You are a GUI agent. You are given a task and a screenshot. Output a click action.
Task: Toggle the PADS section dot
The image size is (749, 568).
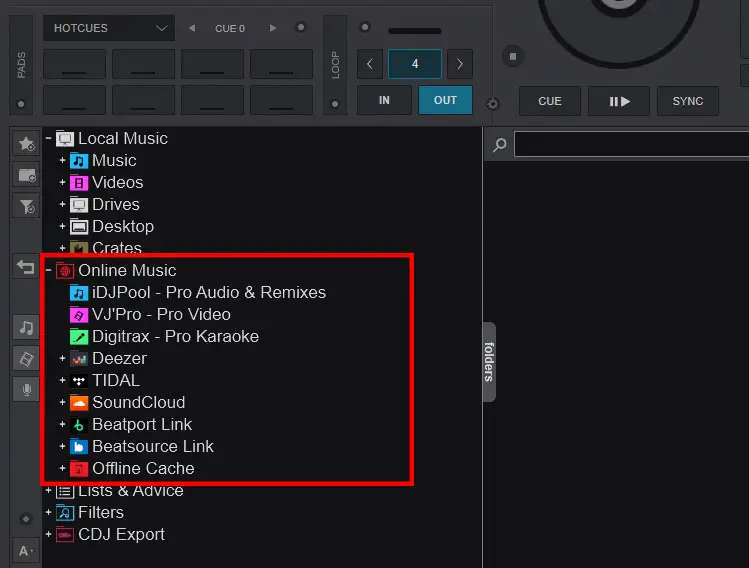pyautogui.click(x=21, y=104)
